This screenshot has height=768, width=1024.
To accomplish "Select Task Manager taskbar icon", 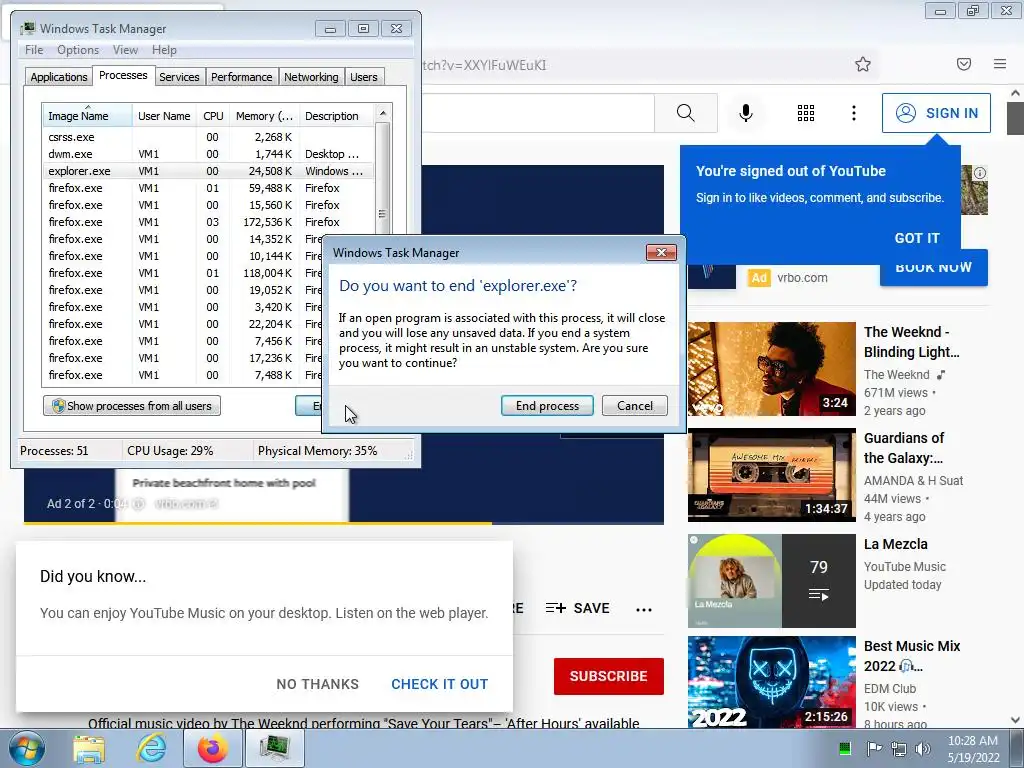I will 274,748.
